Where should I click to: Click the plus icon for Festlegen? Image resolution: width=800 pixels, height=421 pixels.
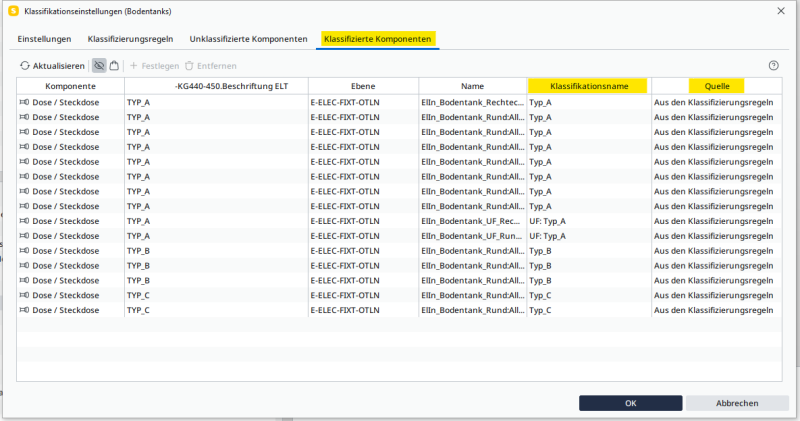click(x=134, y=66)
